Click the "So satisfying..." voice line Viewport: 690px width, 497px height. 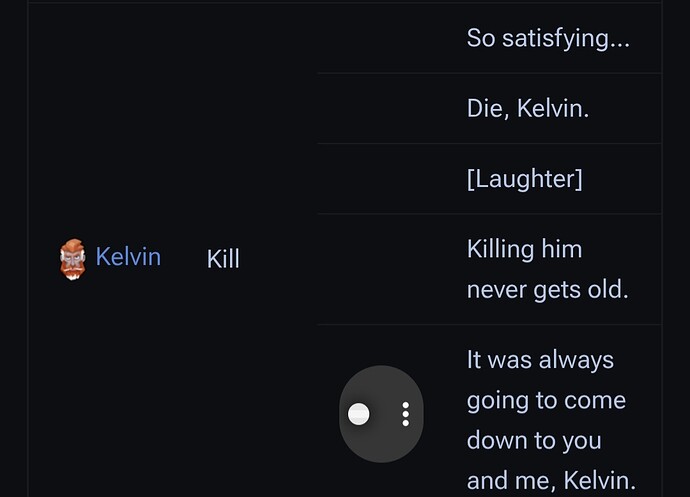[x=548, y=38]
